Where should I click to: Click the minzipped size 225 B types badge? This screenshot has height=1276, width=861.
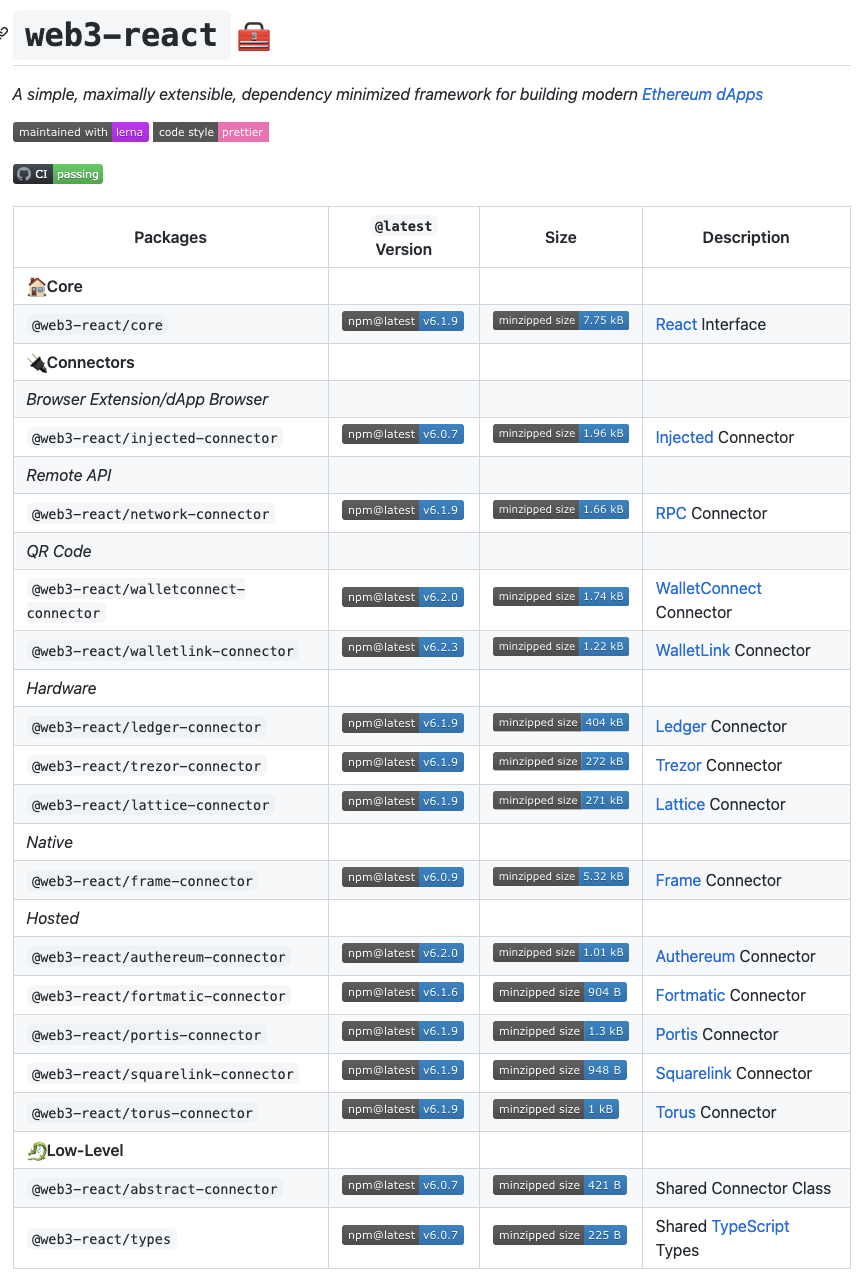560,1235
